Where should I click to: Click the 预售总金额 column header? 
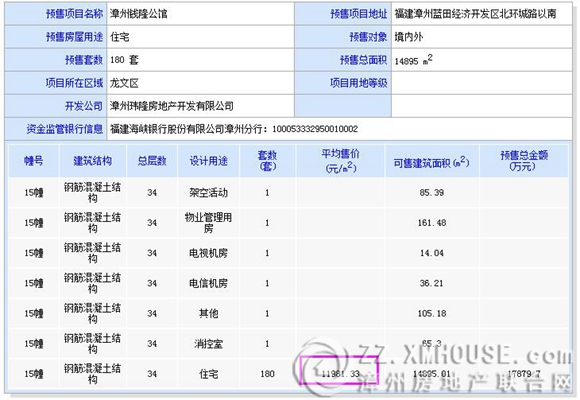524,161
